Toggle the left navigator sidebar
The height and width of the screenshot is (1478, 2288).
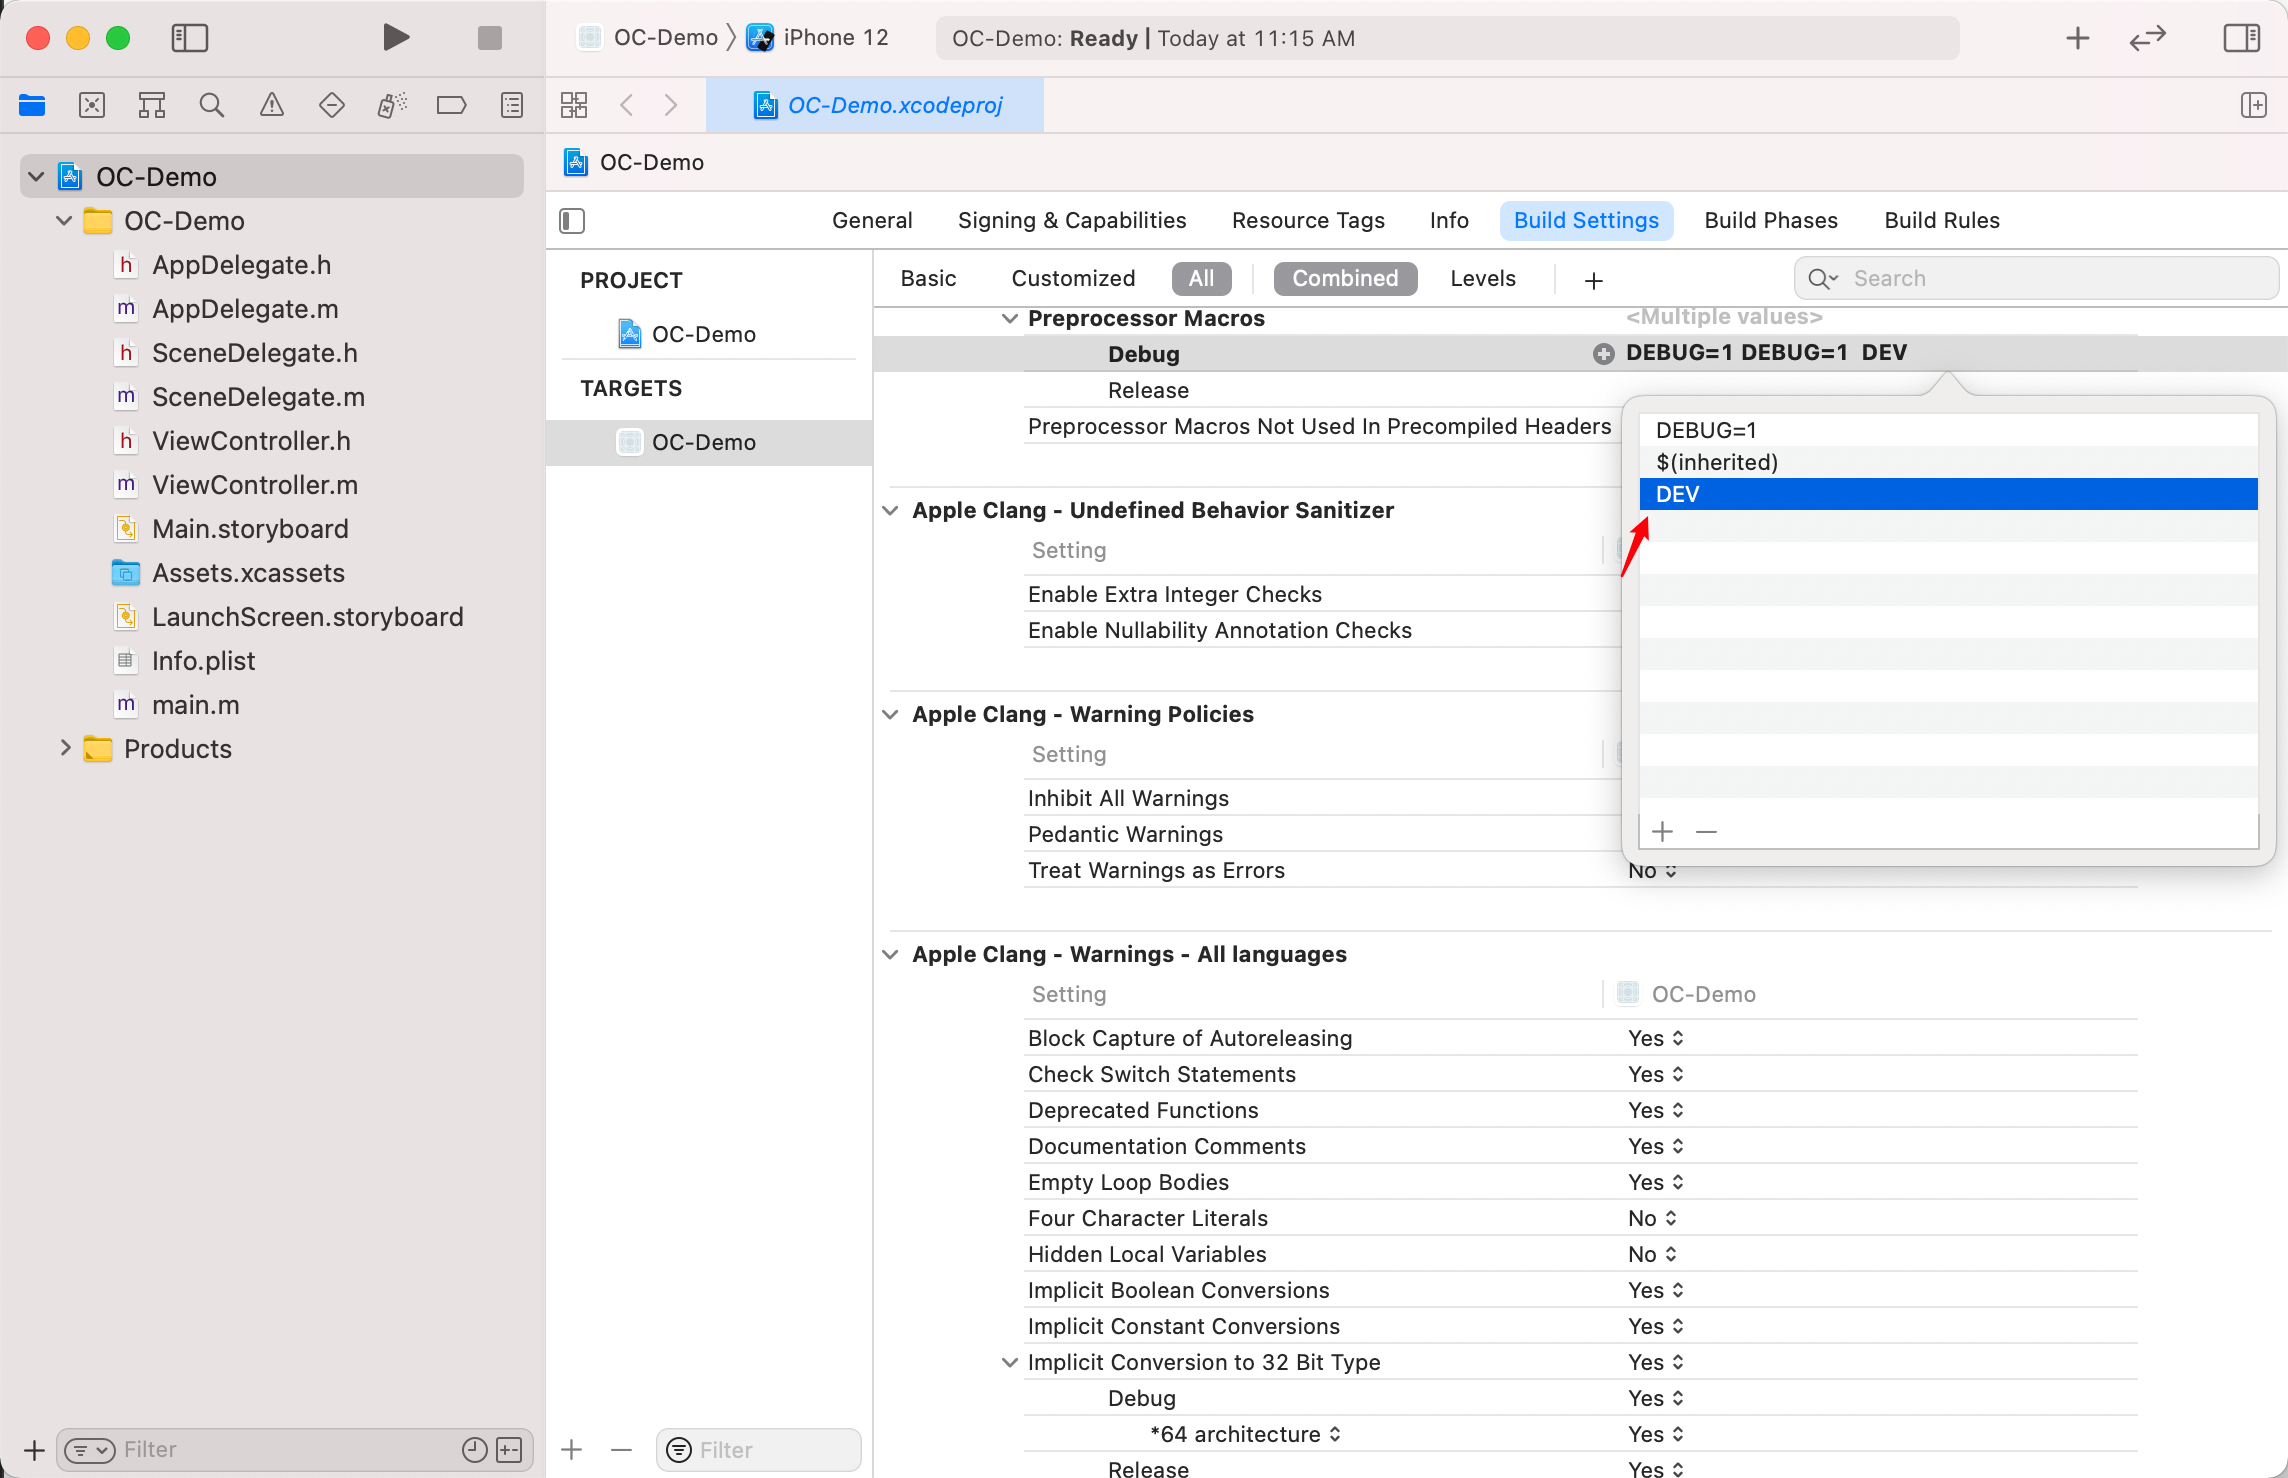click(189, 38)
